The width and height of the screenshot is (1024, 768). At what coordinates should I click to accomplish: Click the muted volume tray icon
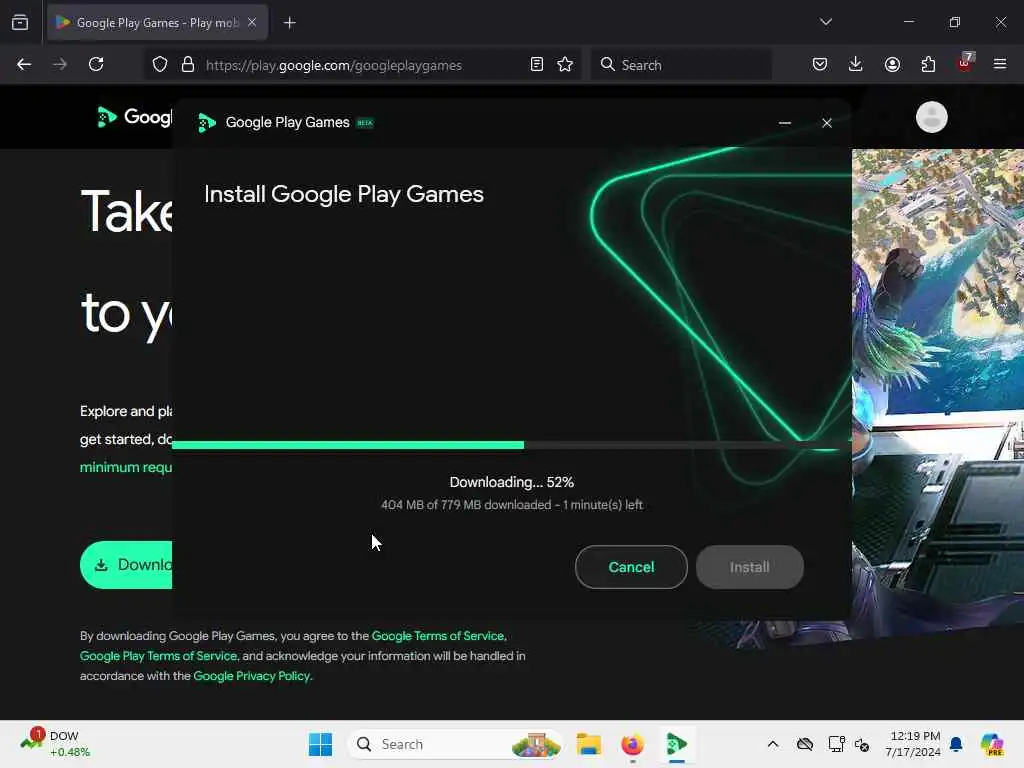(862, 744)
